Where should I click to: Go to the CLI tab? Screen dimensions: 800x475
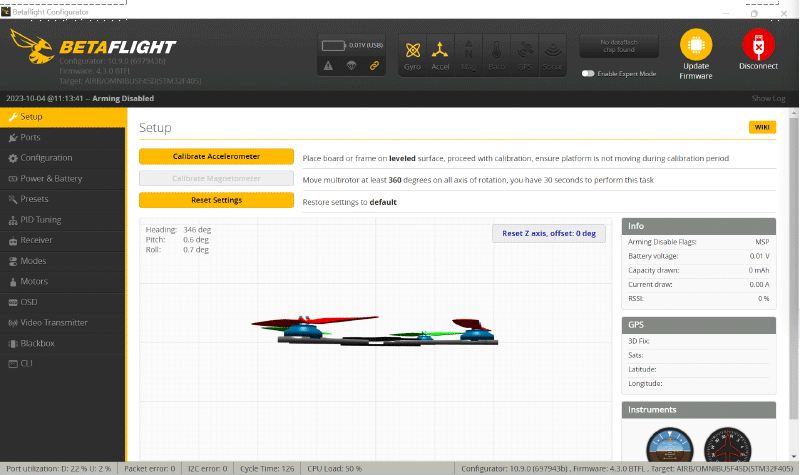click(27, 363)
